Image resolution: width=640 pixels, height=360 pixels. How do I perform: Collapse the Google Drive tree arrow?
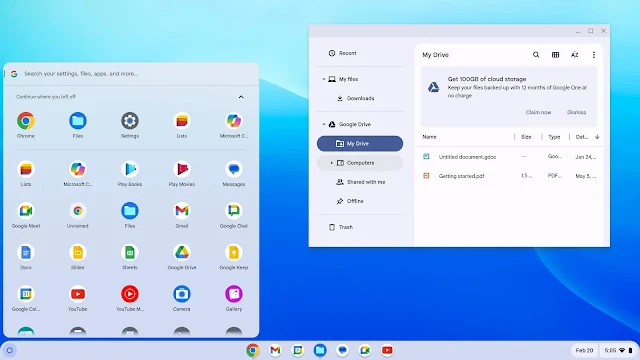[x=324, y=124]
